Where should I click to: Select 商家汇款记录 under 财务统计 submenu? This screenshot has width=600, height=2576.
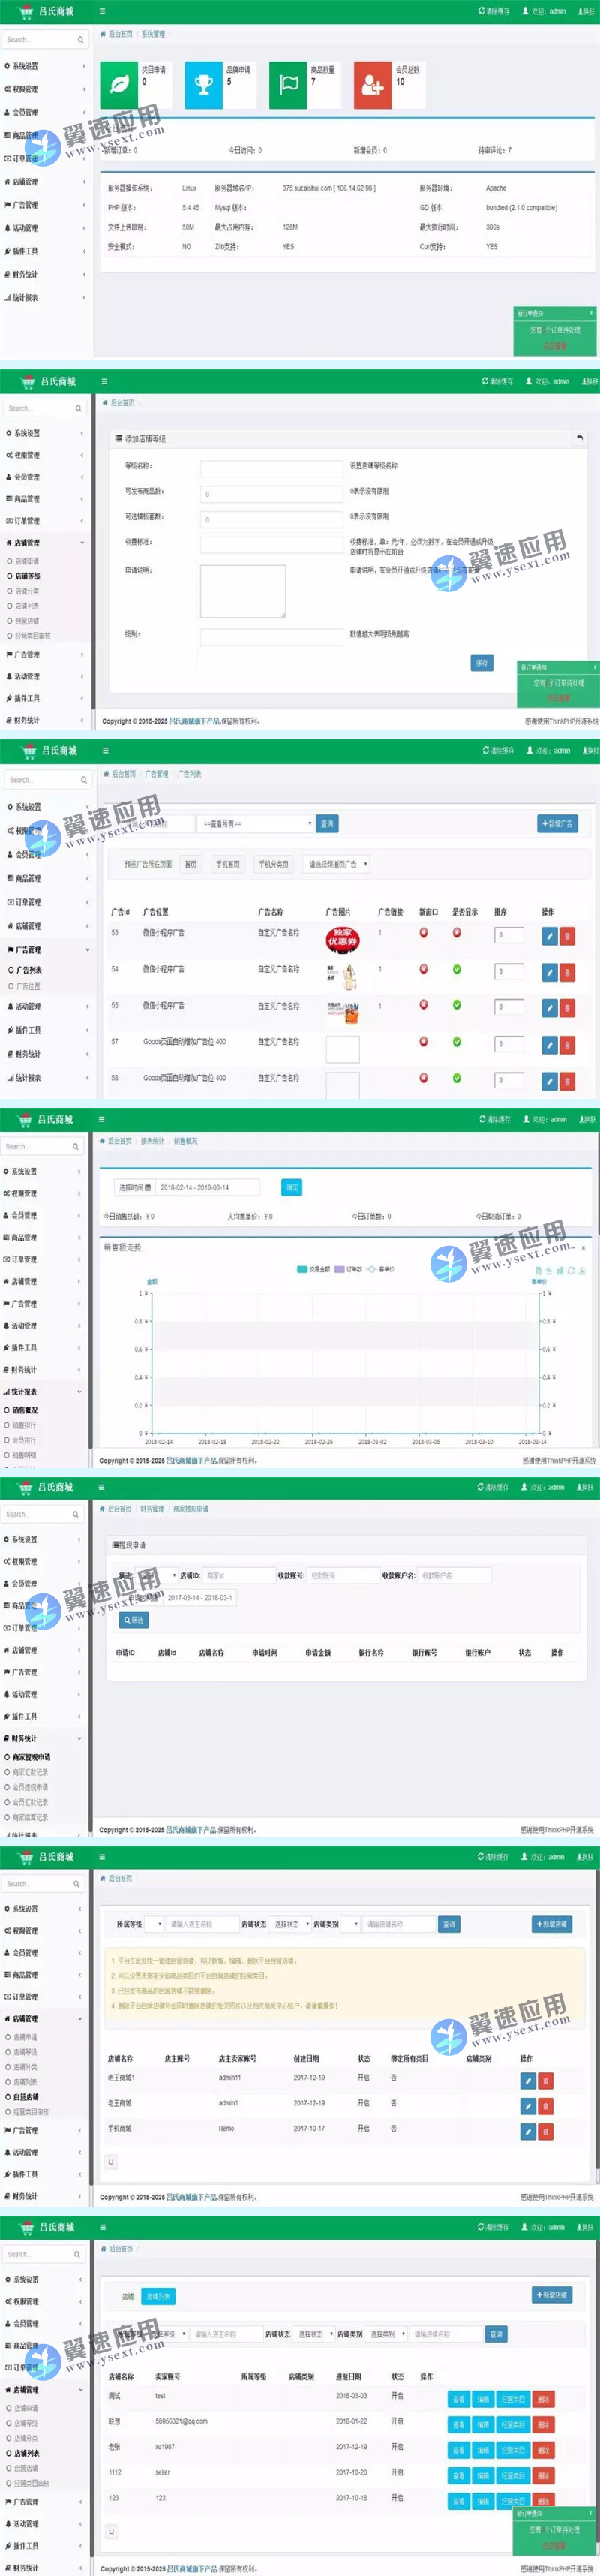30,1772
